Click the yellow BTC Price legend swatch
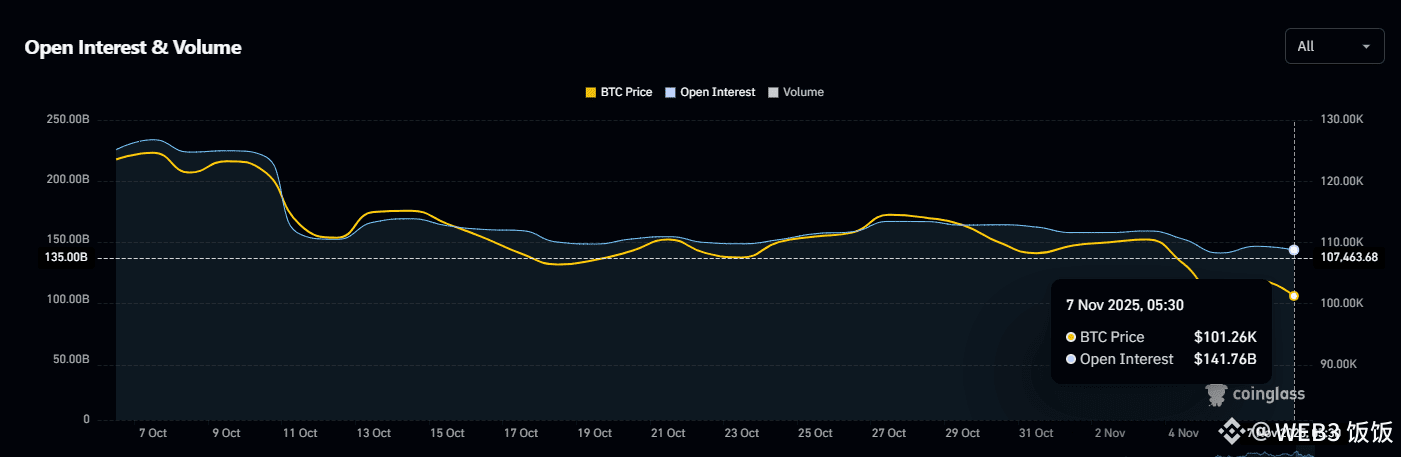This screenshot has width=1401, height=457. click(x=590, y=92)
